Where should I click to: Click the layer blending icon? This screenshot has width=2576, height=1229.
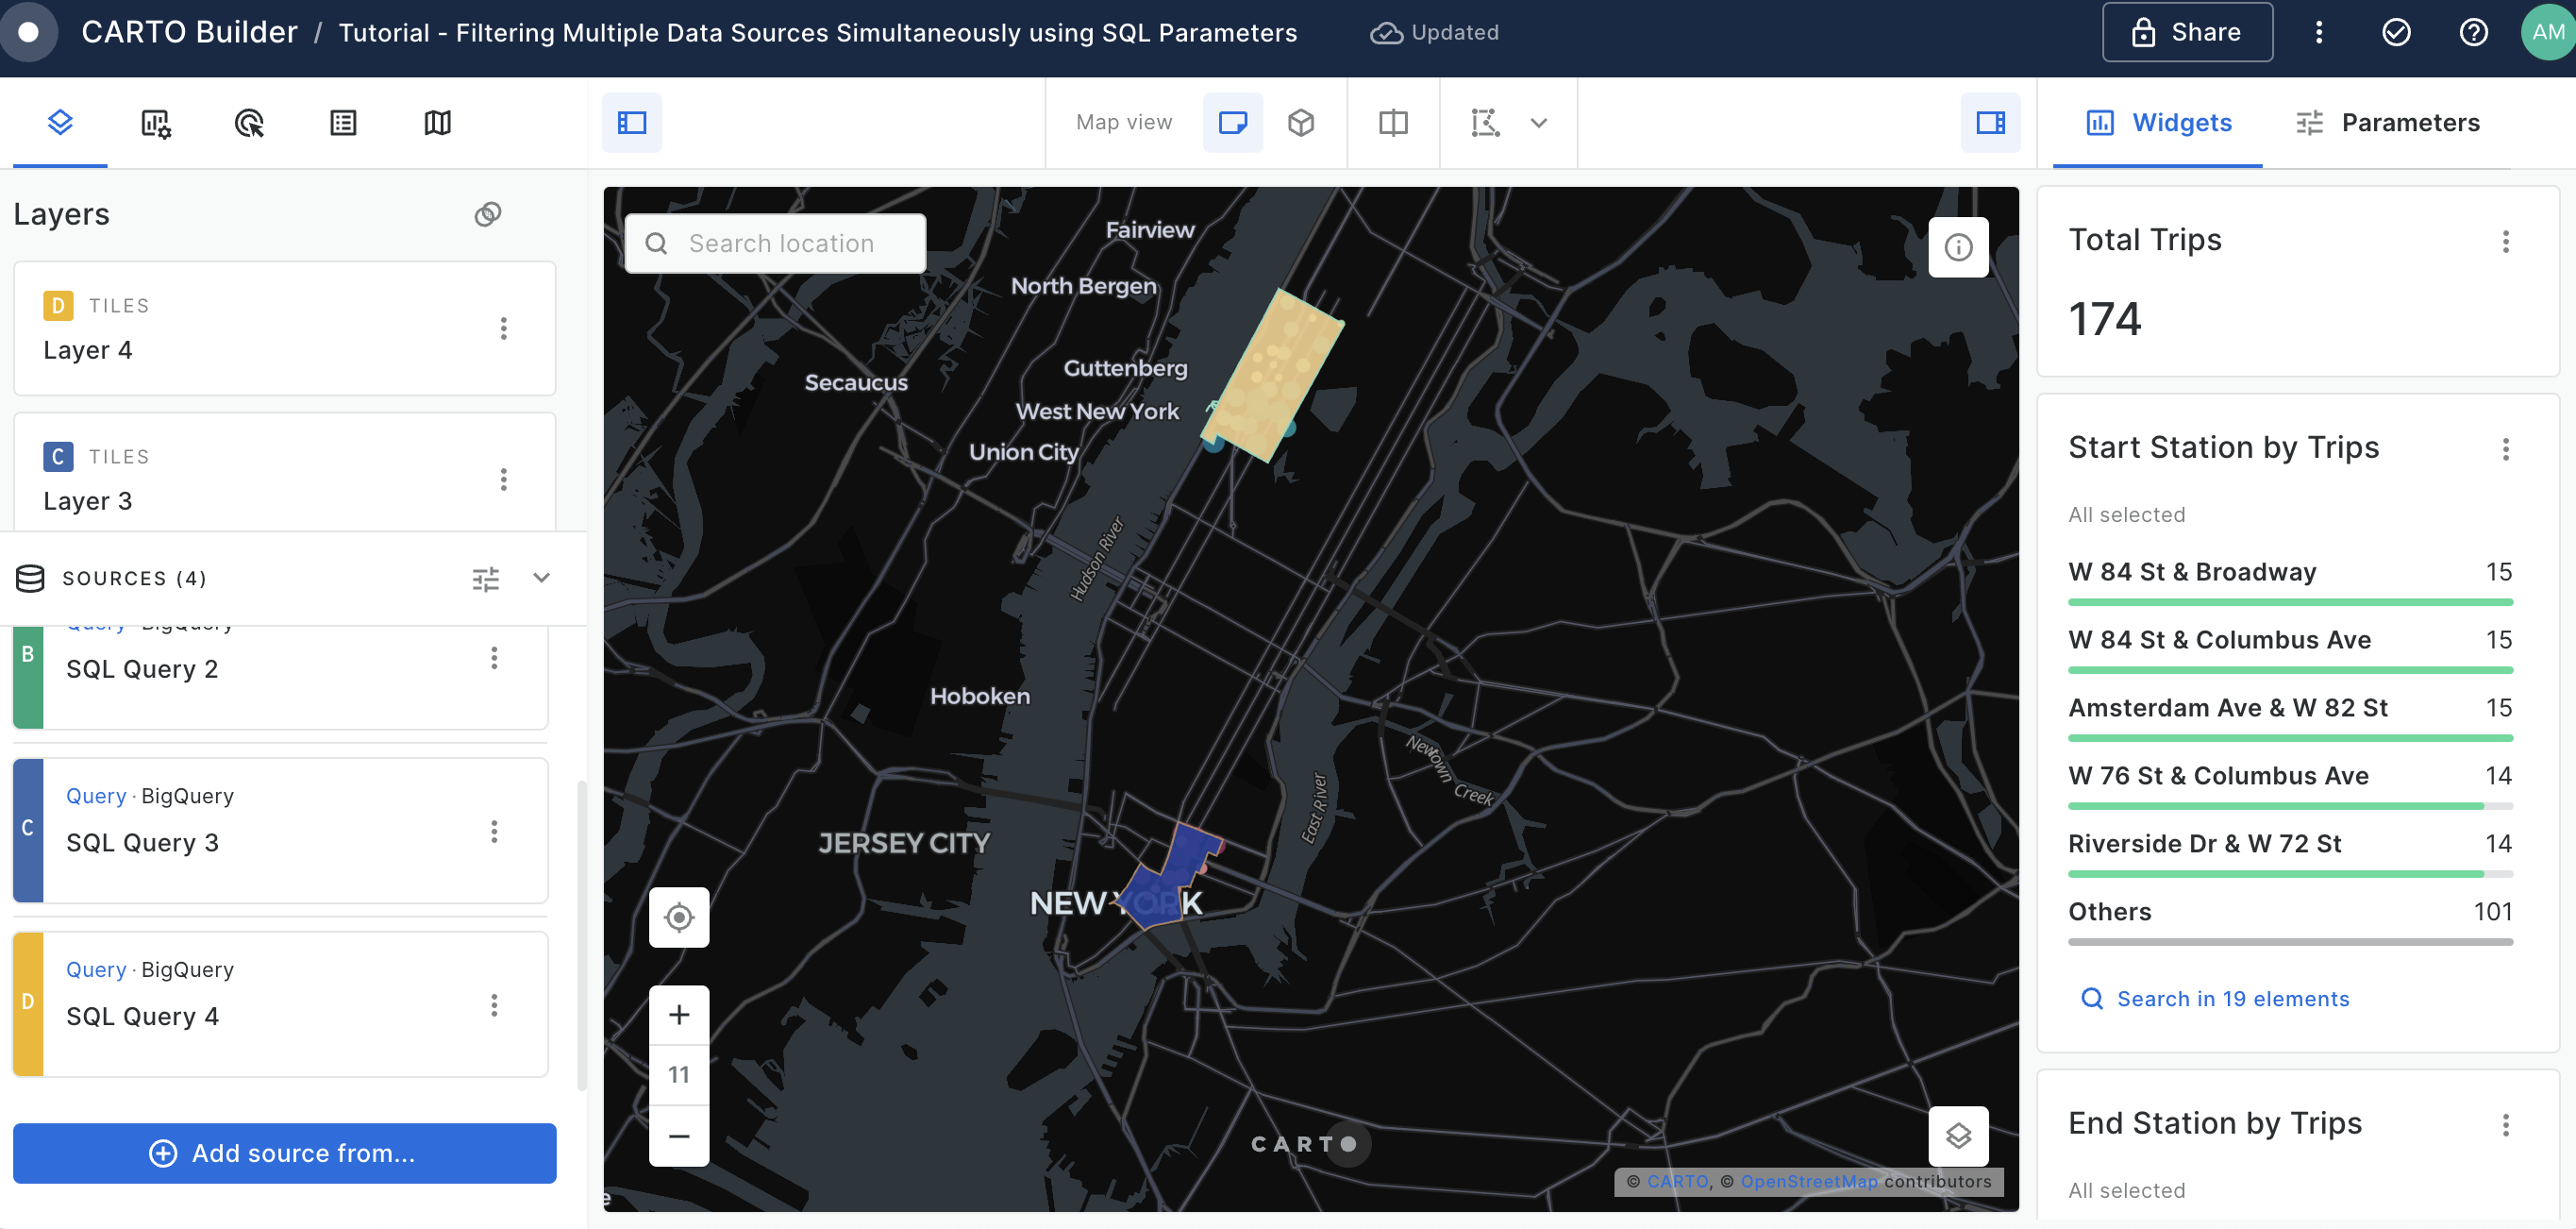(x=487, y=214)
